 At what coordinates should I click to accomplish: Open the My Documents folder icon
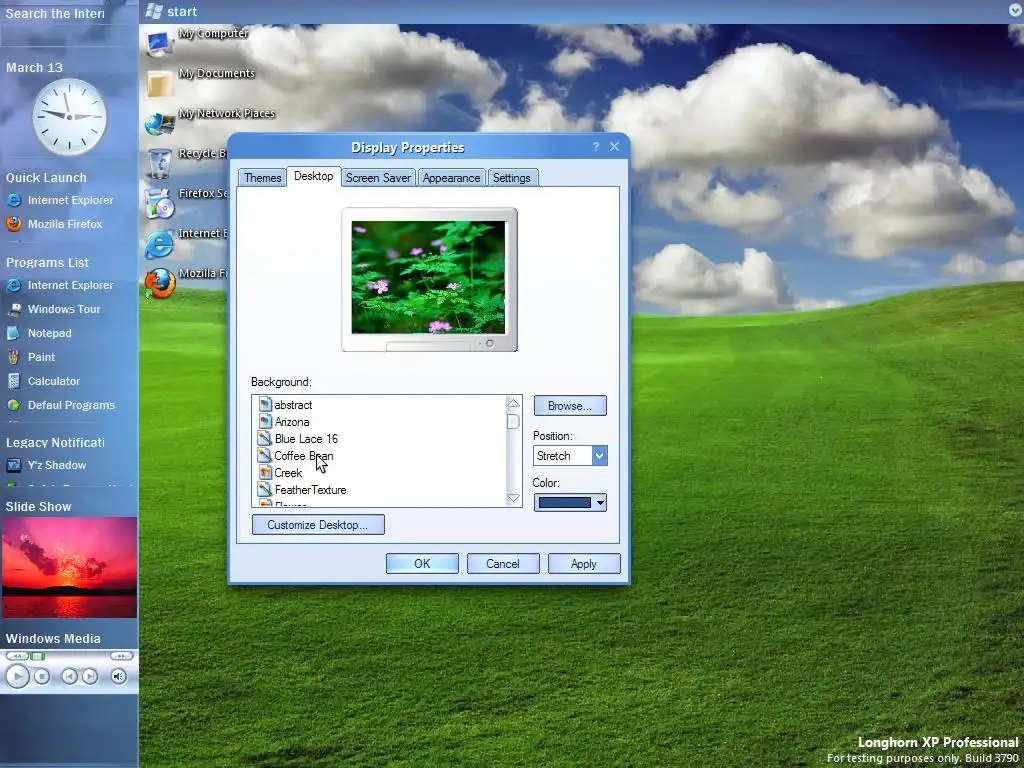coord(159,83)
